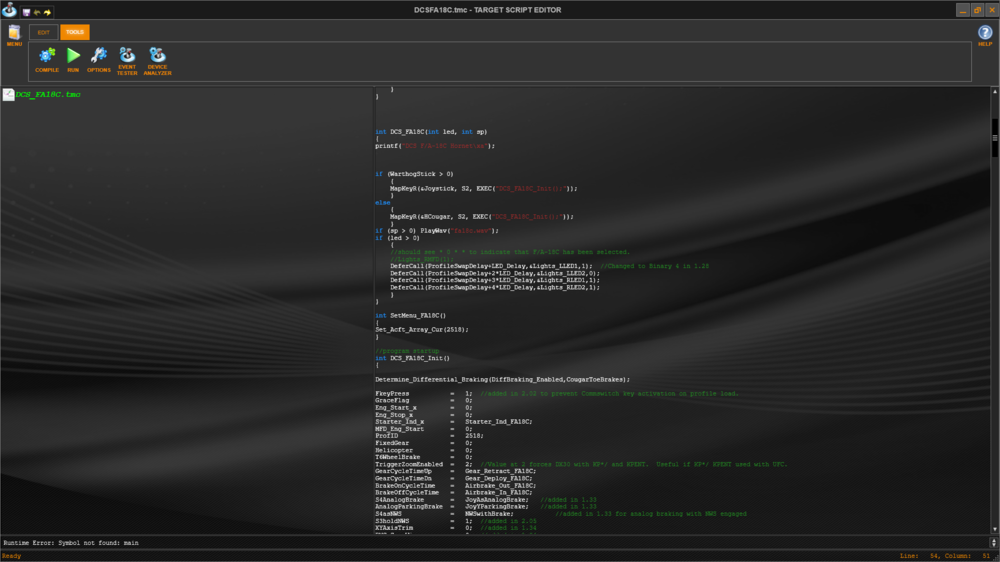Click the 'BrakeOnCycleTime' assignment line

pyautogui.click(x=455, y=486)
